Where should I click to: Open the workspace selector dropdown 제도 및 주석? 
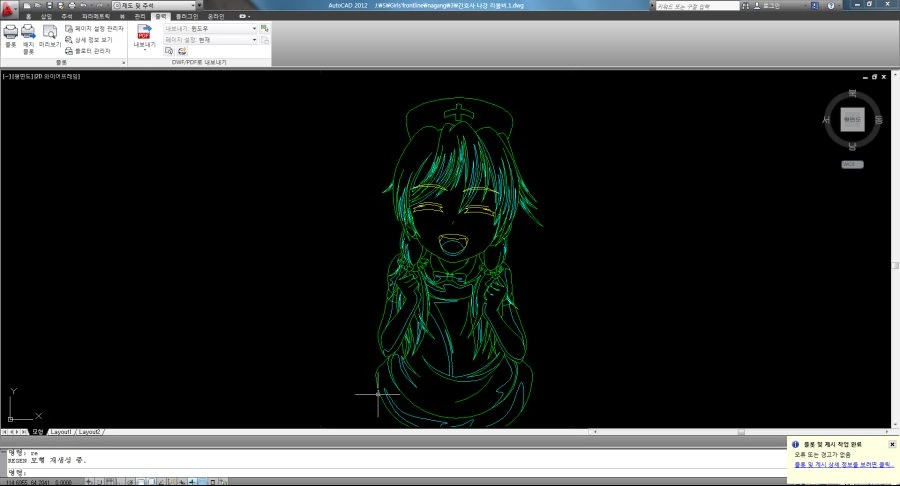click(154, 5)
